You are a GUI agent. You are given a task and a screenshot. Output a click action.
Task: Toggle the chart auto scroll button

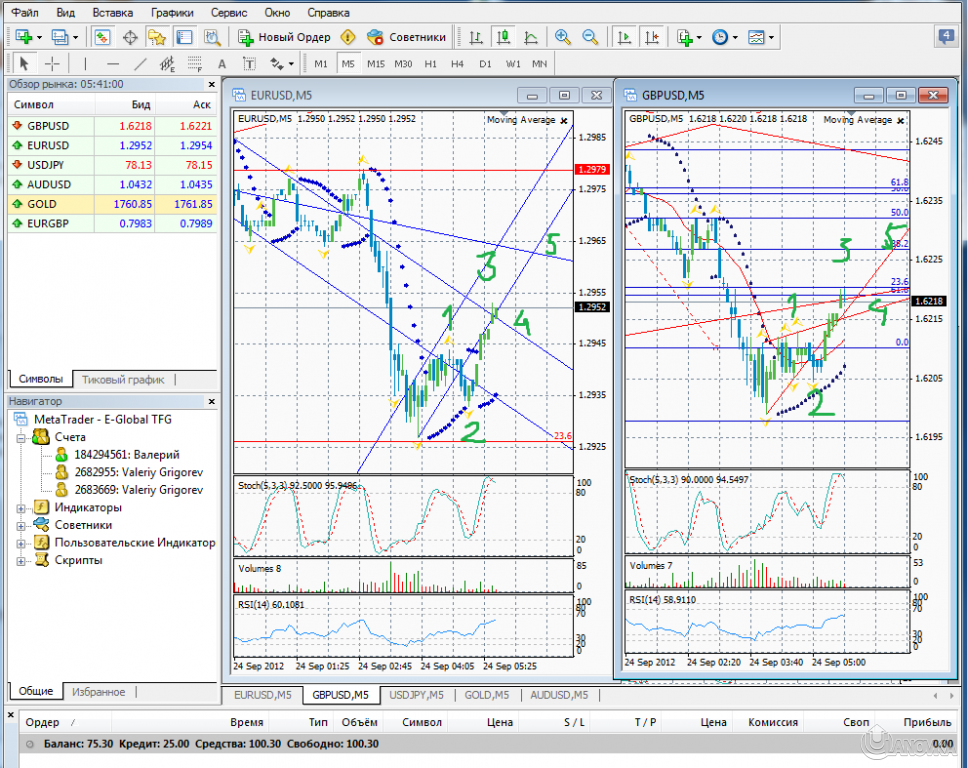pos(624,37)
